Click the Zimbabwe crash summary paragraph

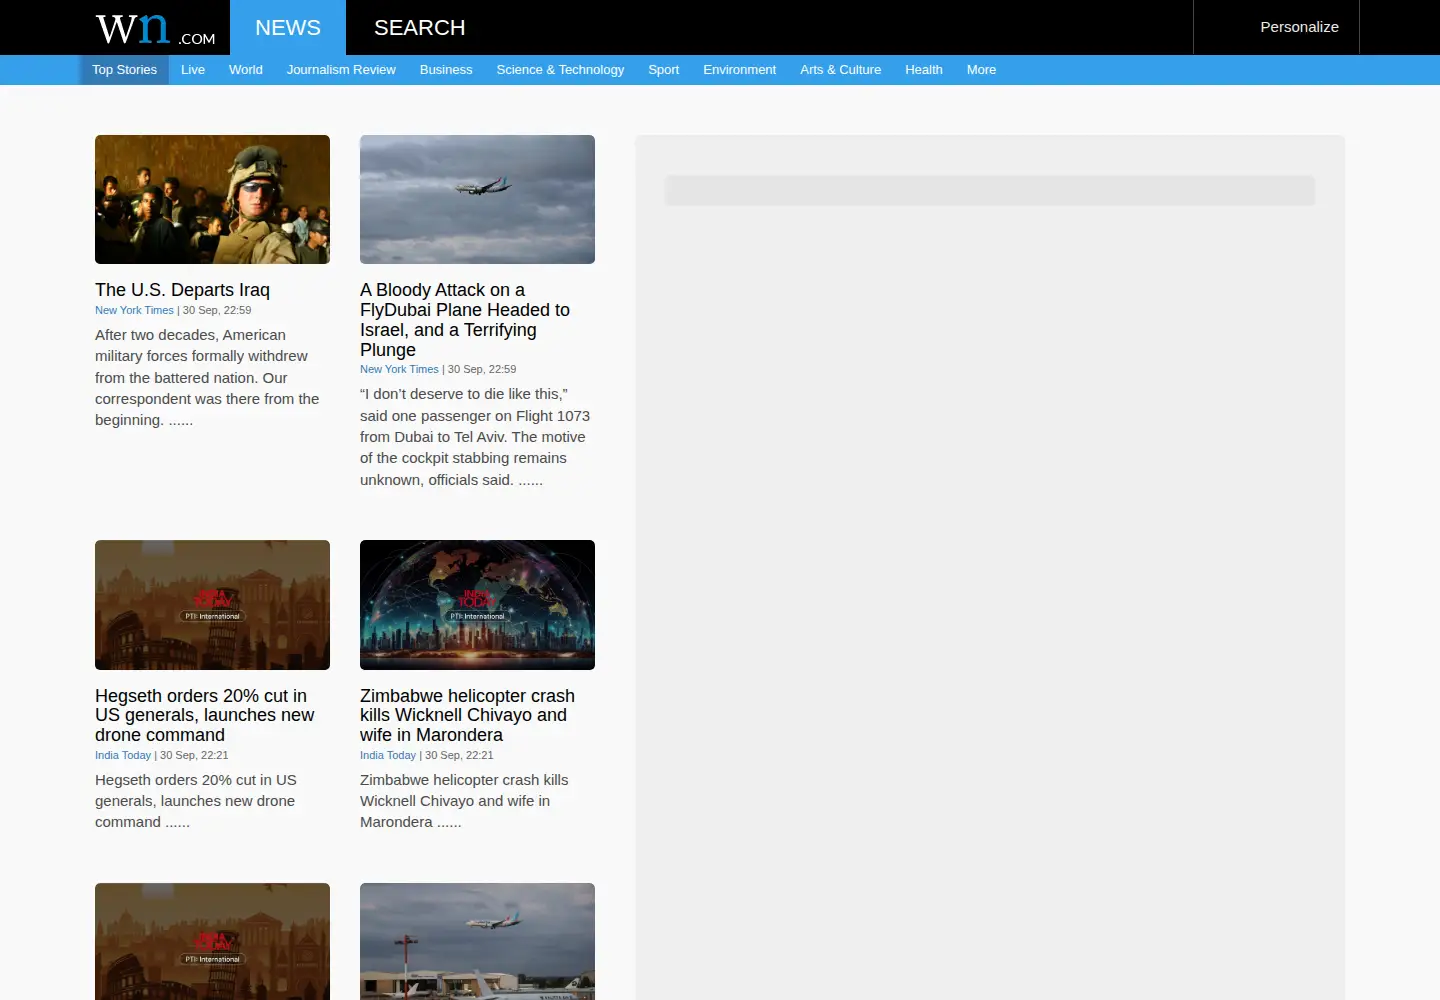click(464, 801)
